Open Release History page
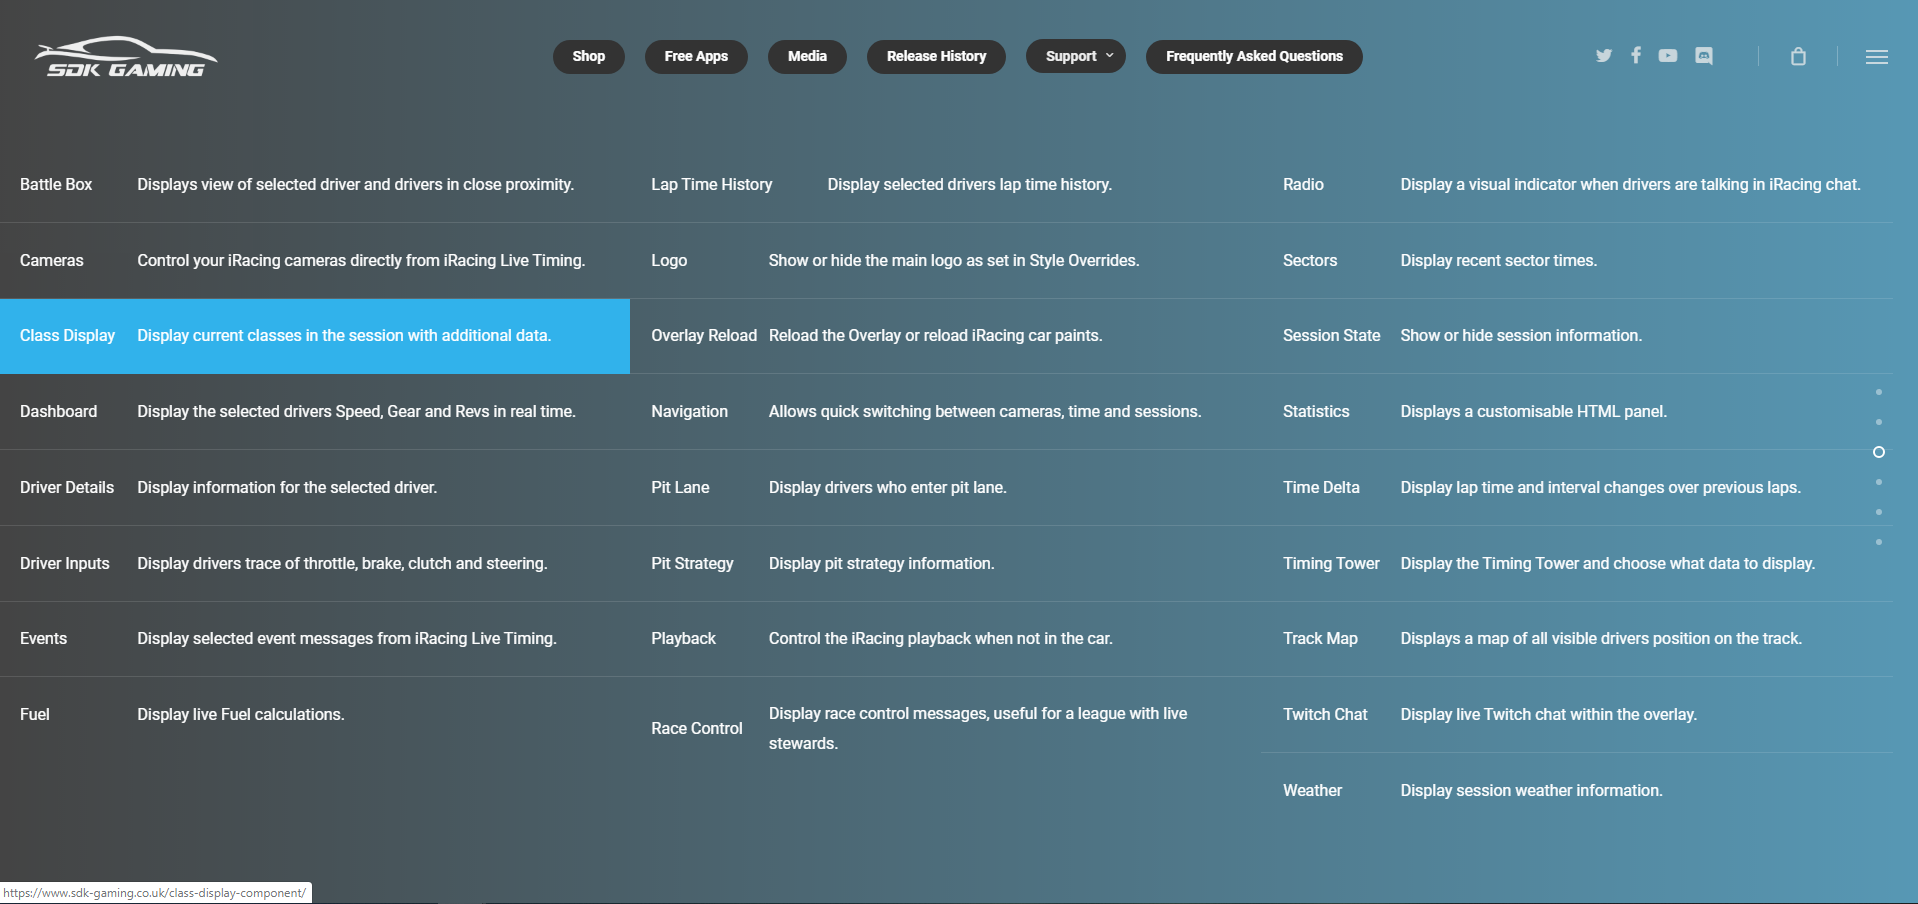The height and width of the screenshot is (904, 1918). point(936,56)
